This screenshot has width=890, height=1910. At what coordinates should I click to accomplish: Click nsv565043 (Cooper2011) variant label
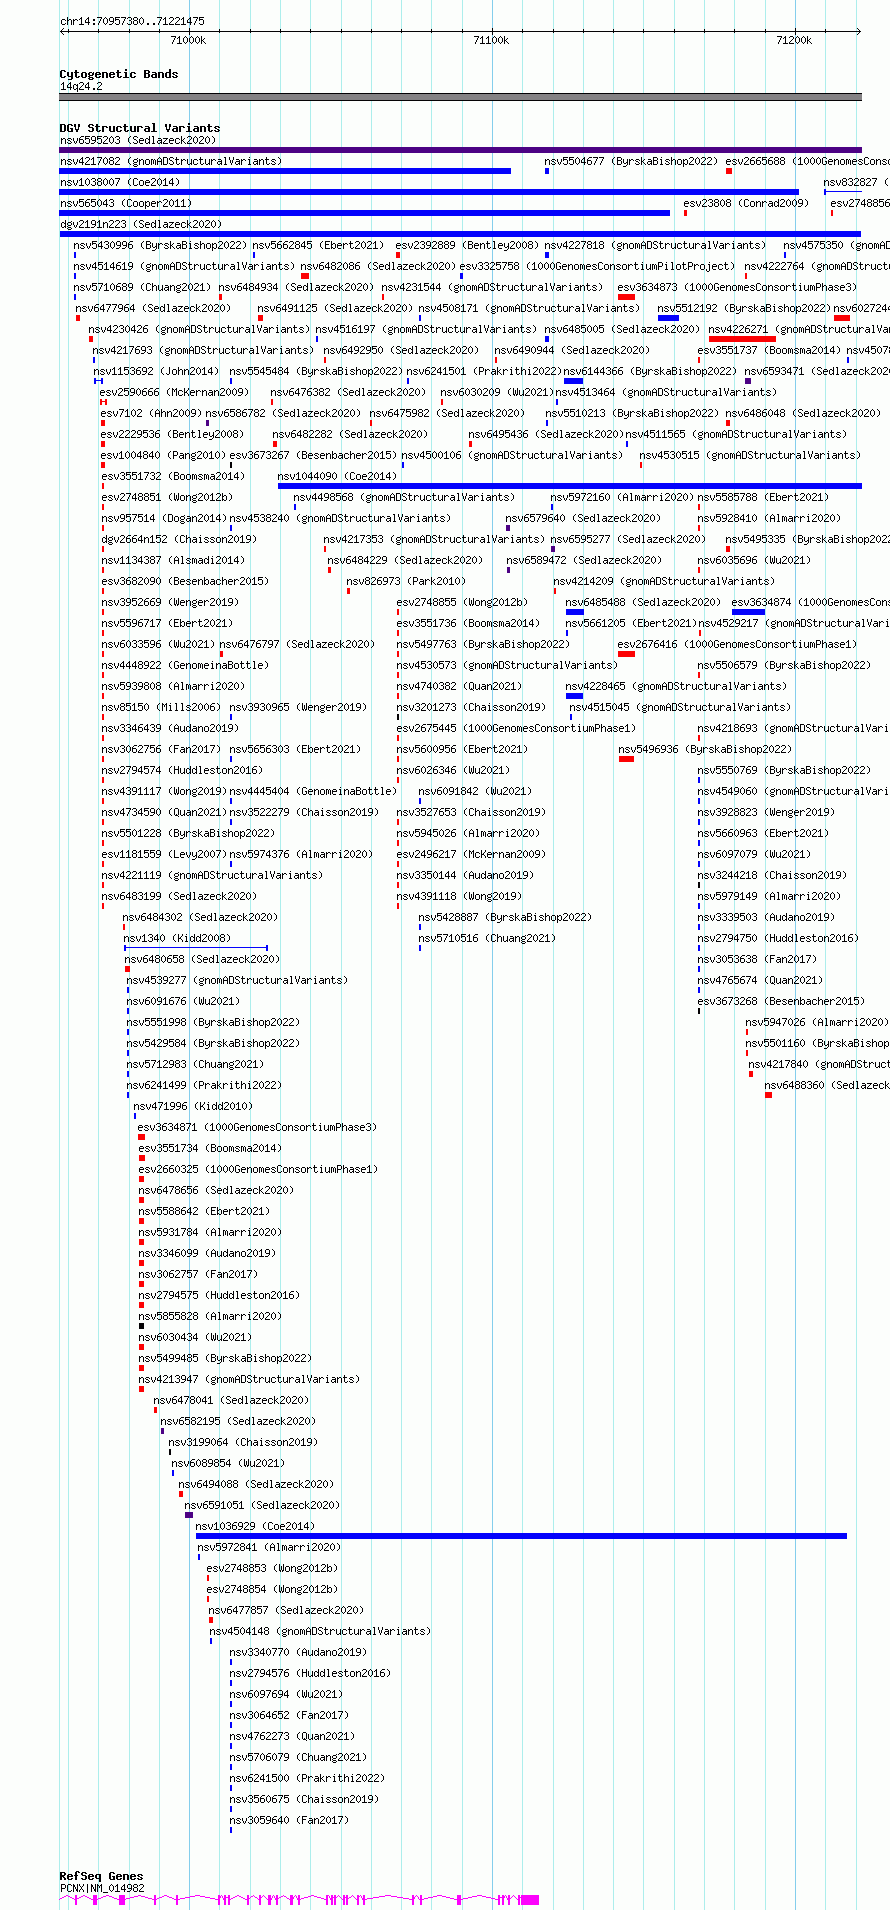(126, 203)
